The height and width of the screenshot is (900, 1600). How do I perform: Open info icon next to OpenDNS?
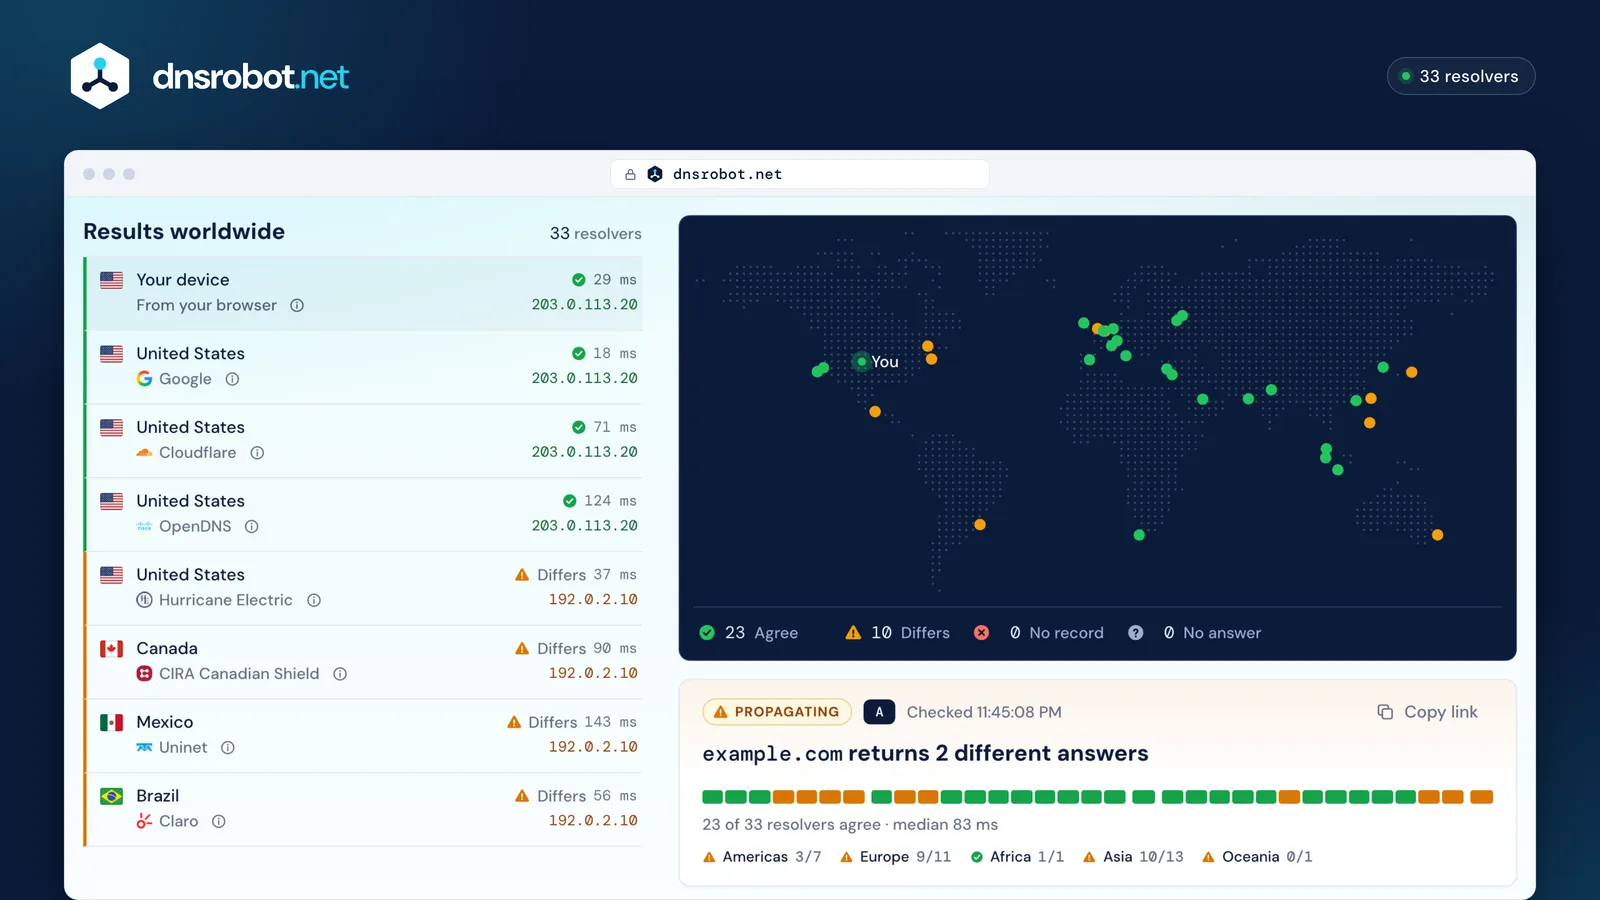pos(252,527)
